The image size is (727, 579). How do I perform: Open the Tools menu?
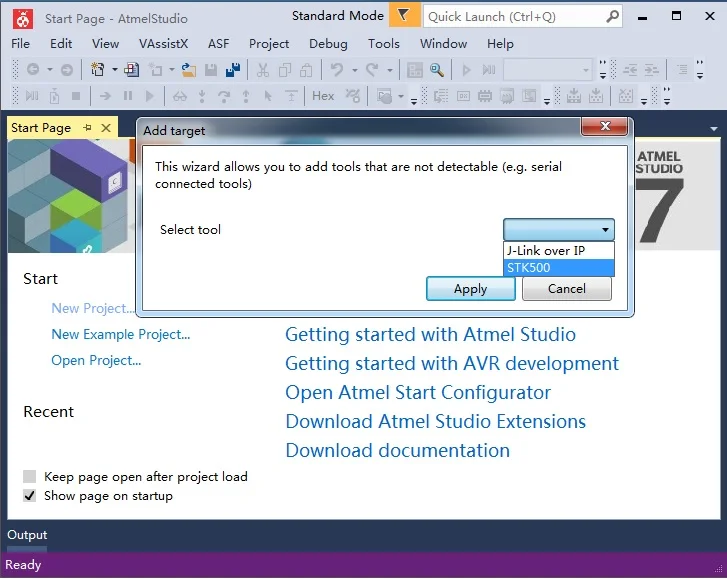tap(383, 44)
